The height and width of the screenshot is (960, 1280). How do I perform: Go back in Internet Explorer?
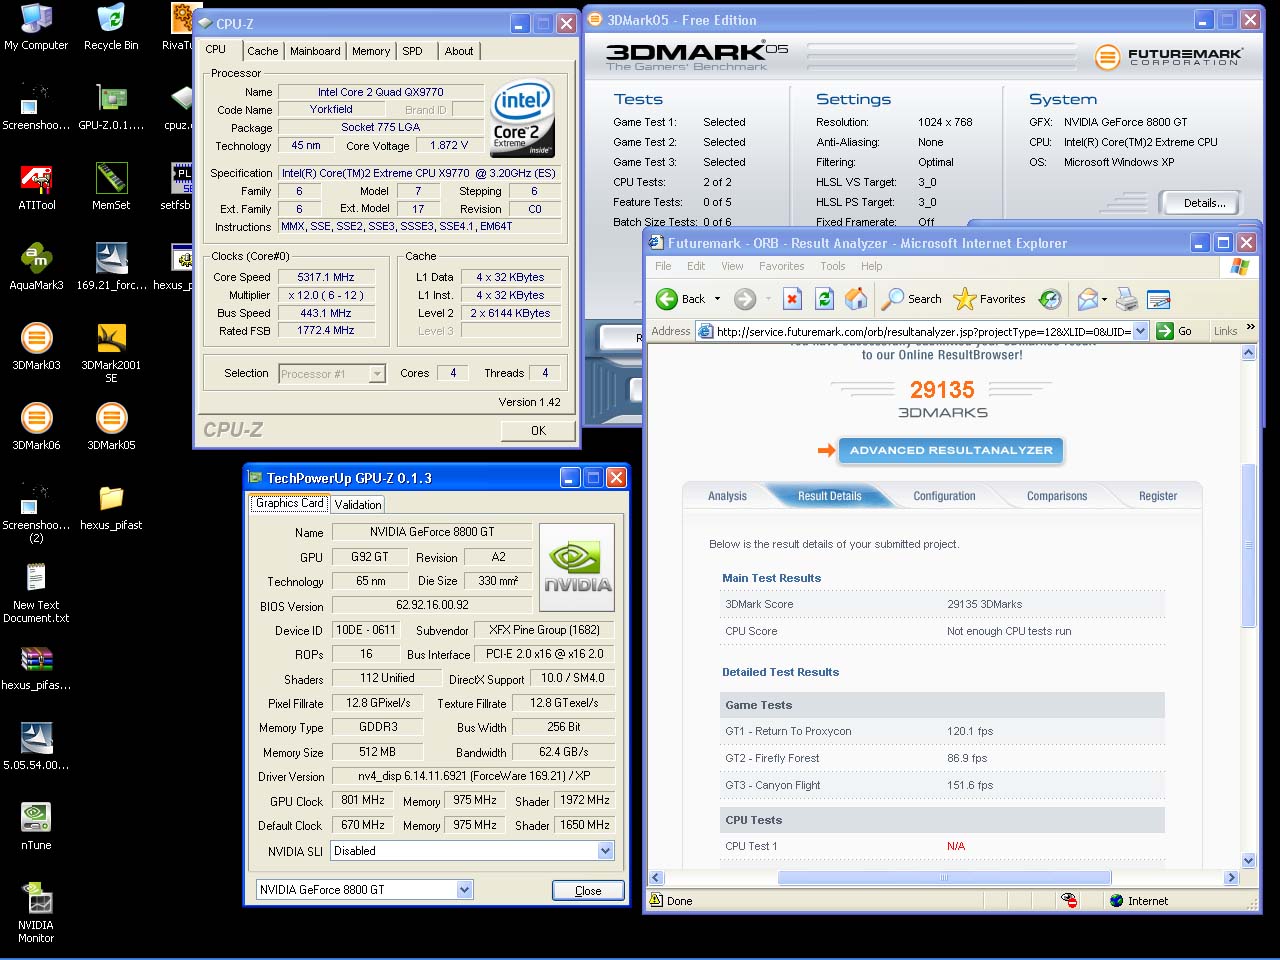pyautogui.click(x=681, y=299)
